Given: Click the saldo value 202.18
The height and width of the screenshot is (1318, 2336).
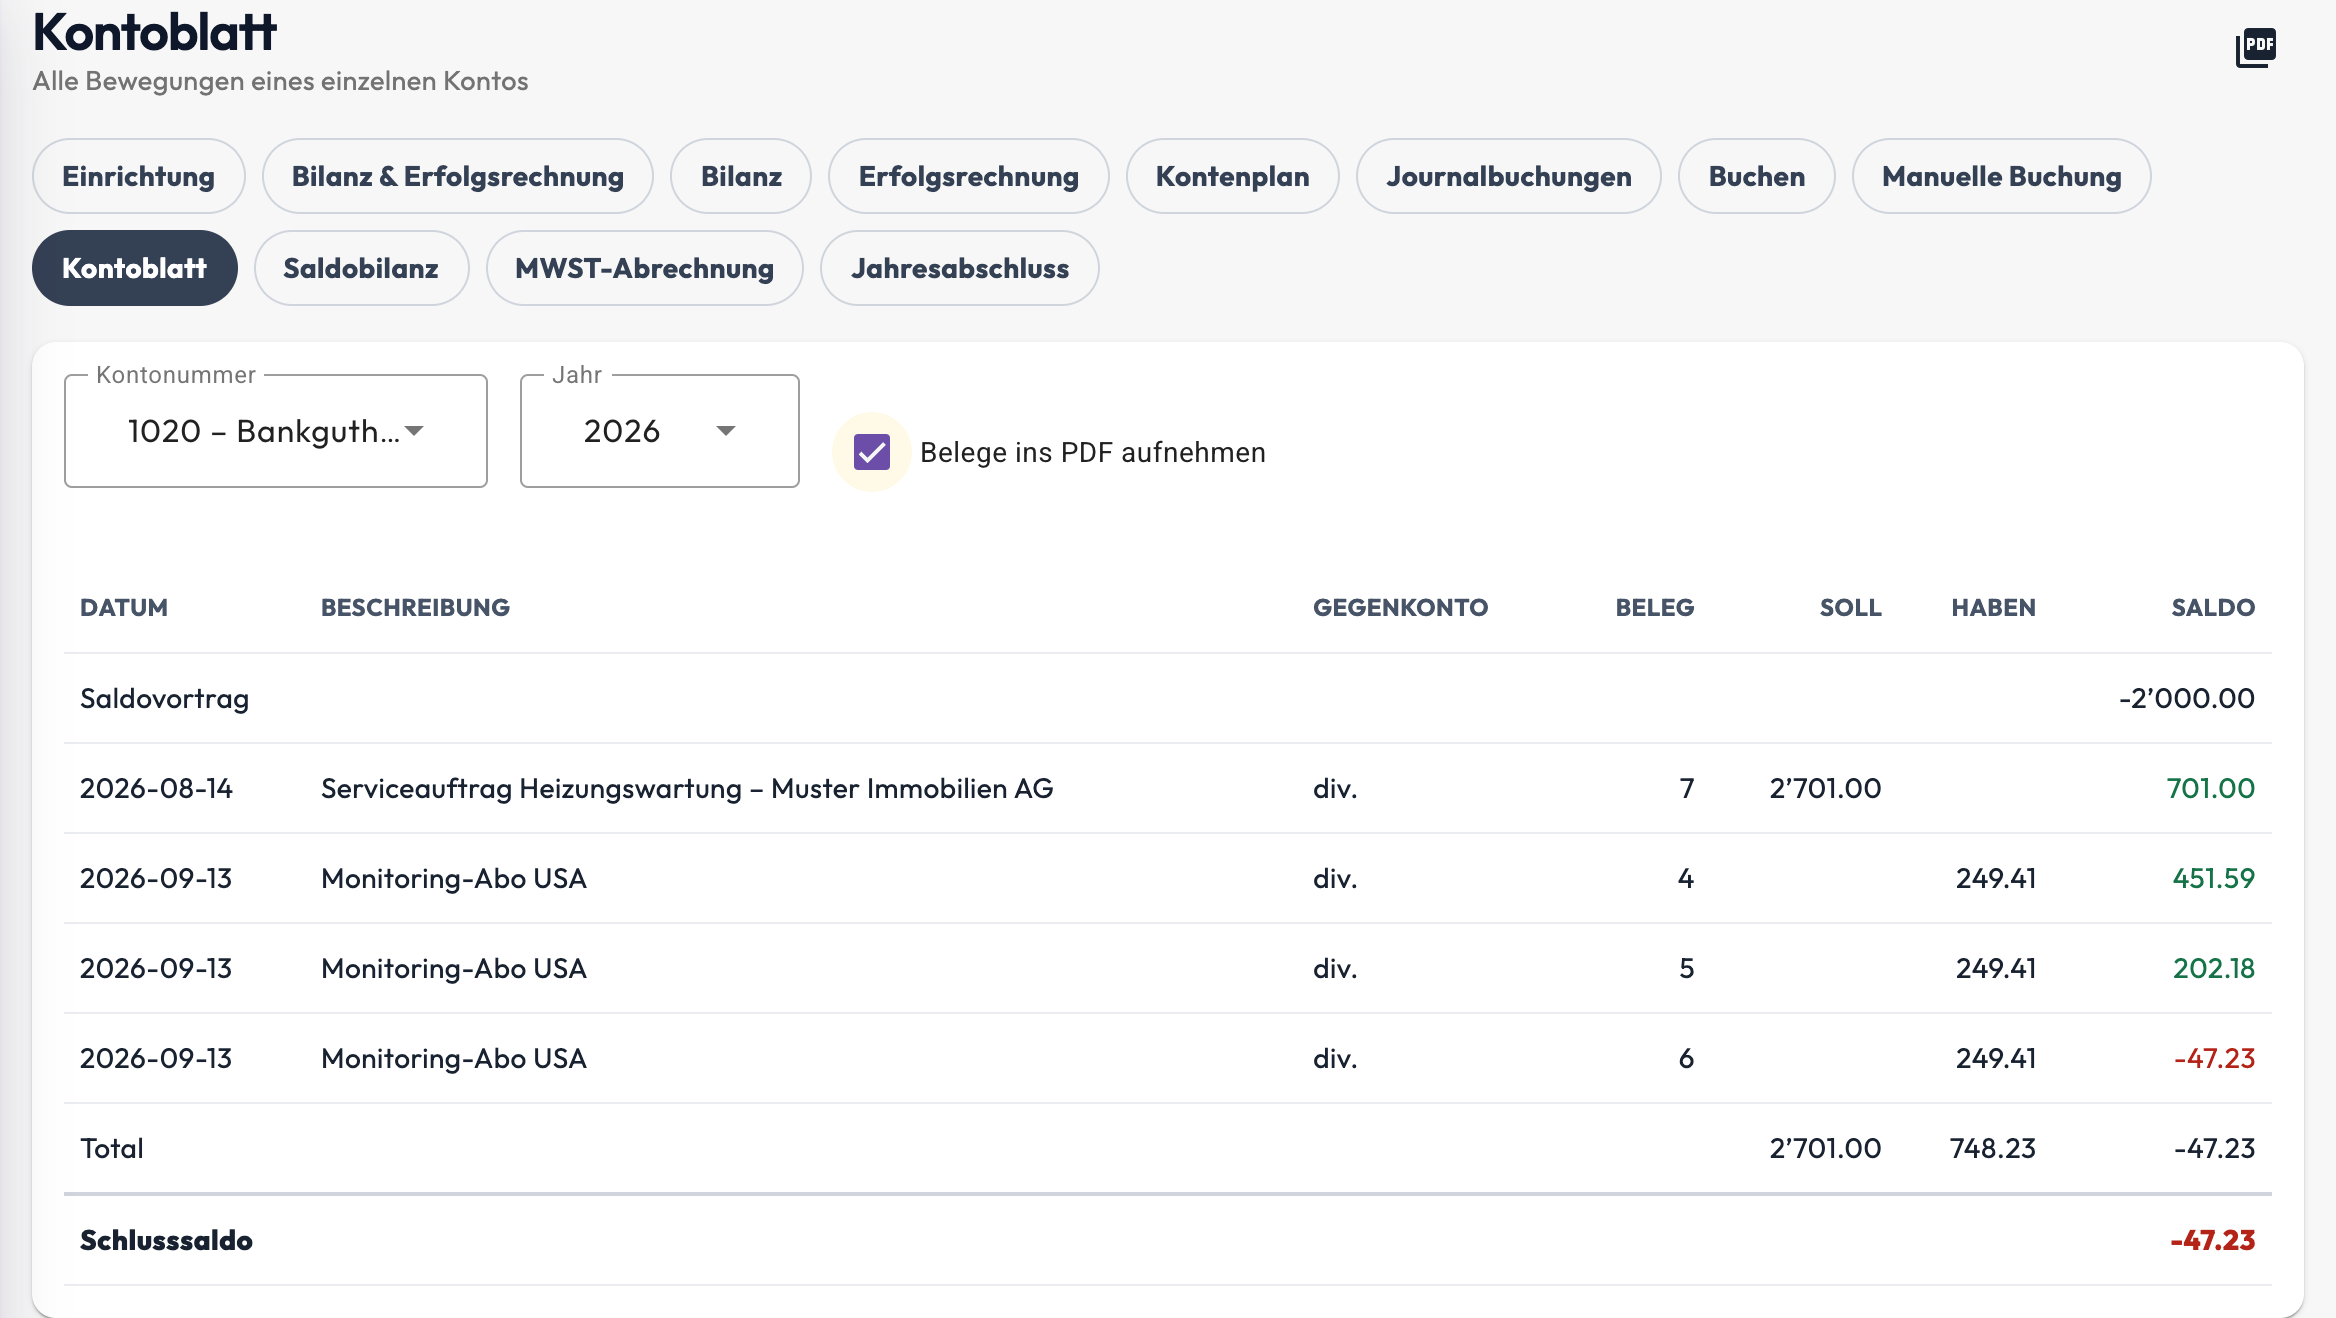Looking at the screenshot, I should (x=2214, y=968).
